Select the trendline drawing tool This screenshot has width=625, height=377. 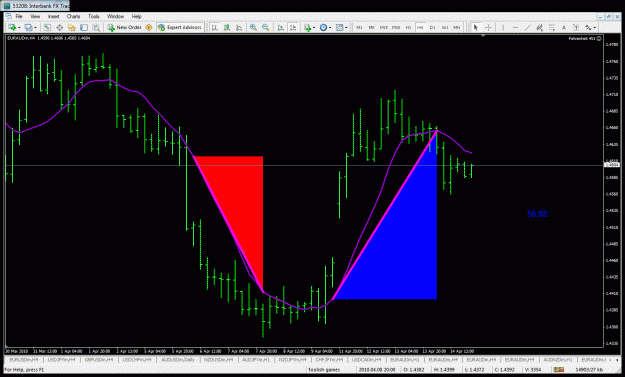[x=527, y=27]
